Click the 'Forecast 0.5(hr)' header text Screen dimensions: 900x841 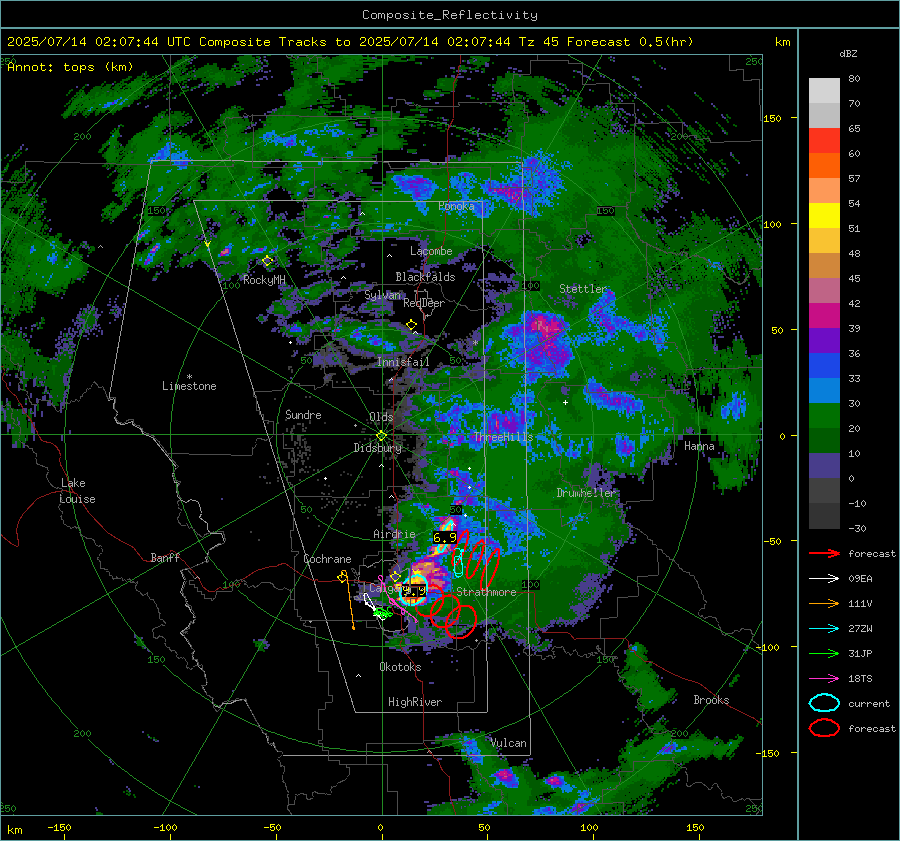(x=630, y=42)
